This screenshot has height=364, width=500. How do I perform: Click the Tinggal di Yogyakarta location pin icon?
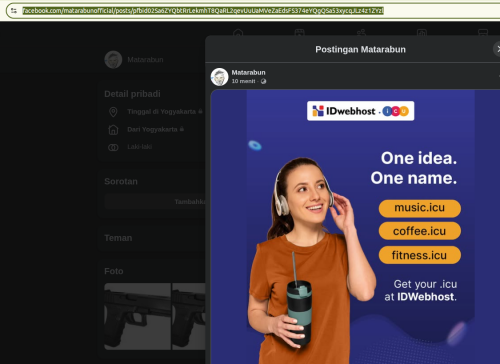click(113, 112)
